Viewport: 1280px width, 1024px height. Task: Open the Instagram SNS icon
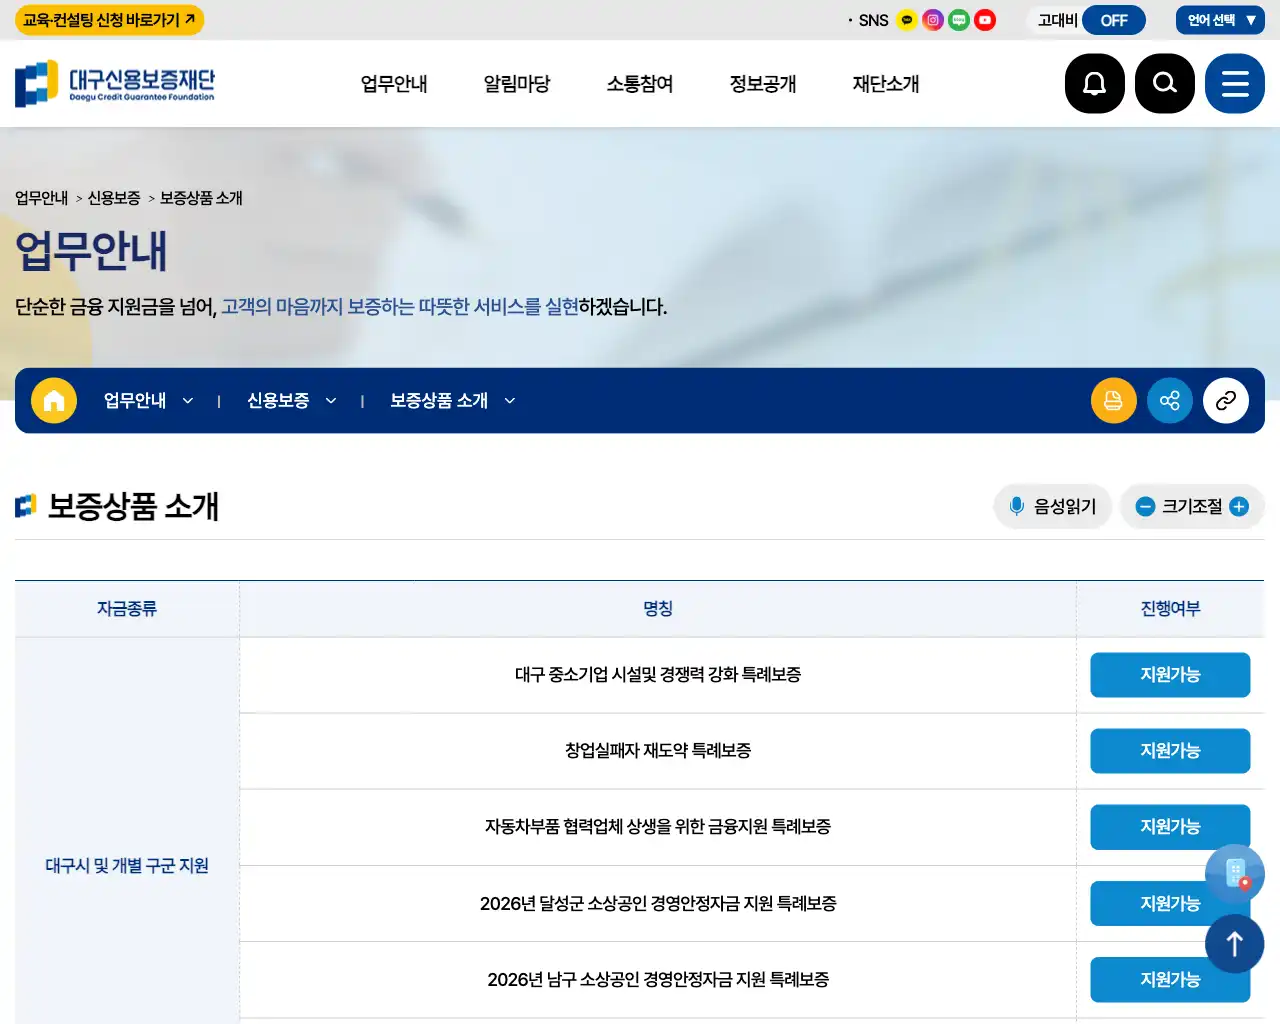pyautogui.click(x=933, y=20)
